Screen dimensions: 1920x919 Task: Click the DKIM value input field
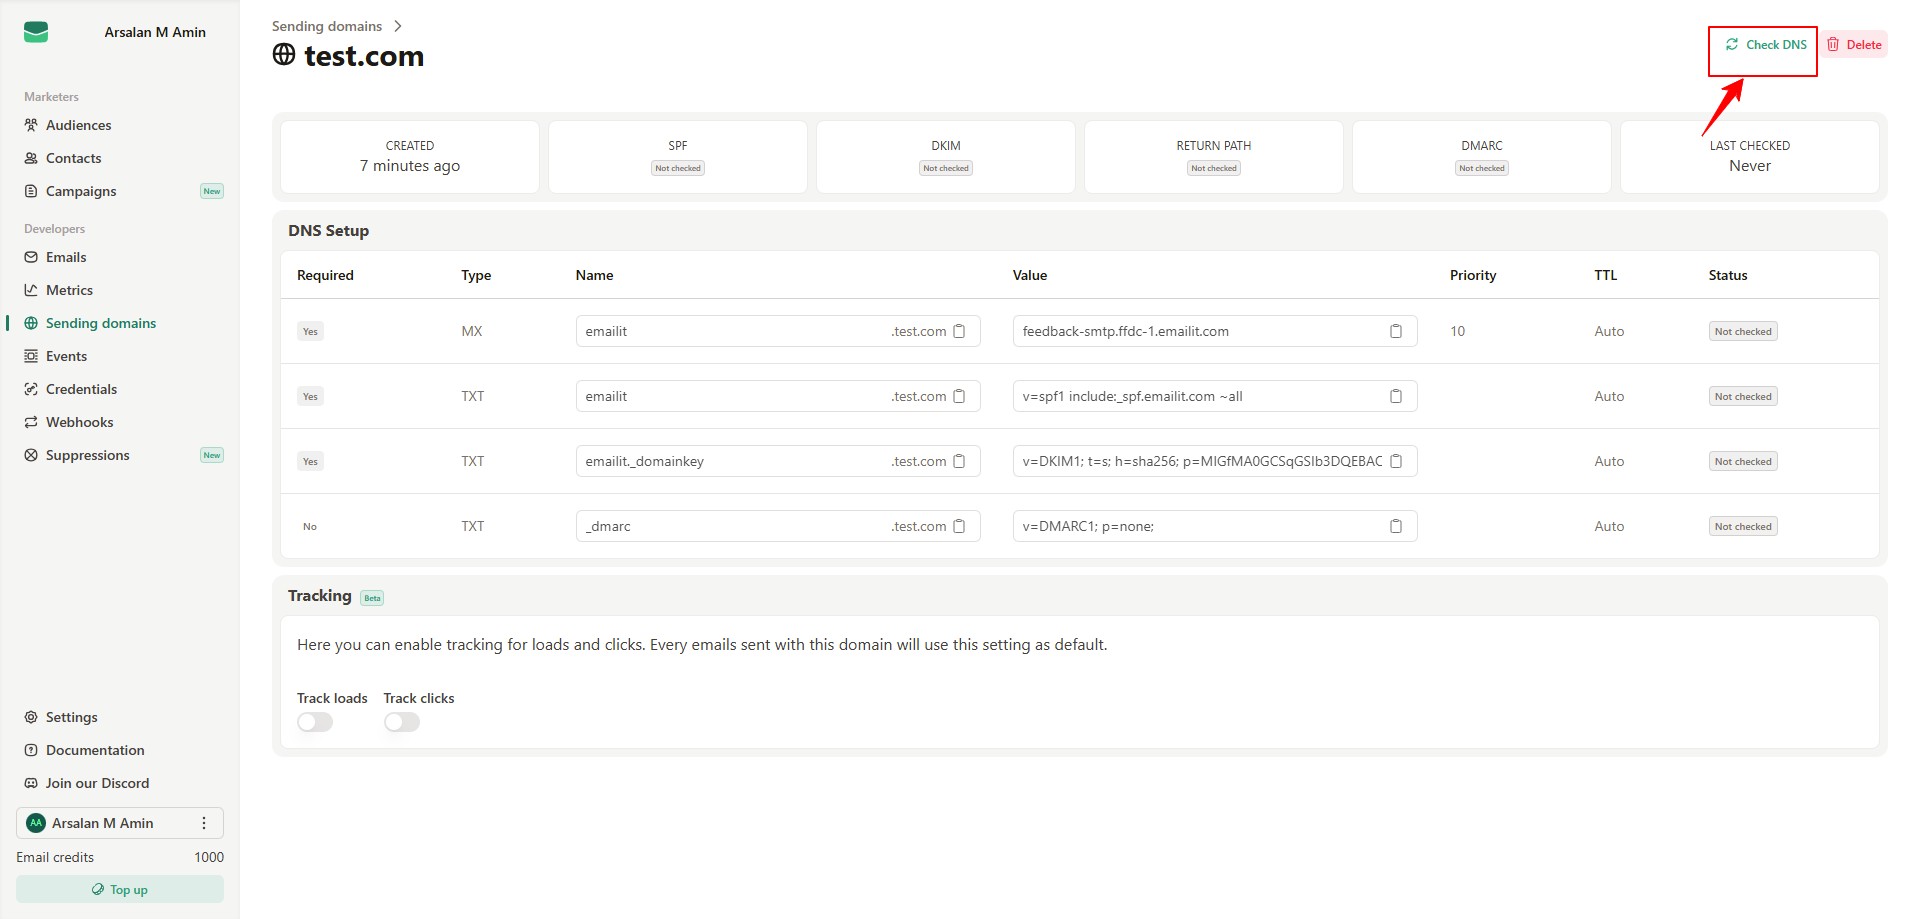[x=1200, y=461]
